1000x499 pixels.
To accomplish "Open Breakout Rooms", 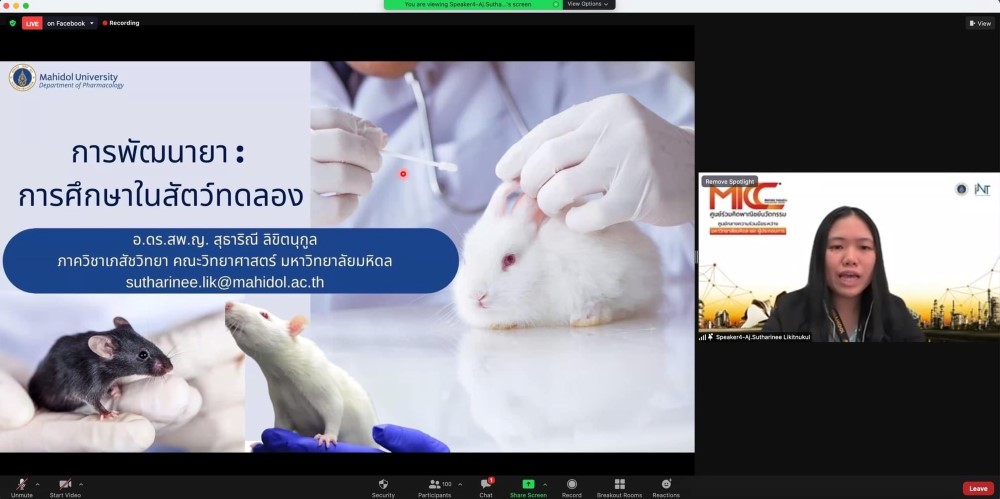I will tap(619, 485).
